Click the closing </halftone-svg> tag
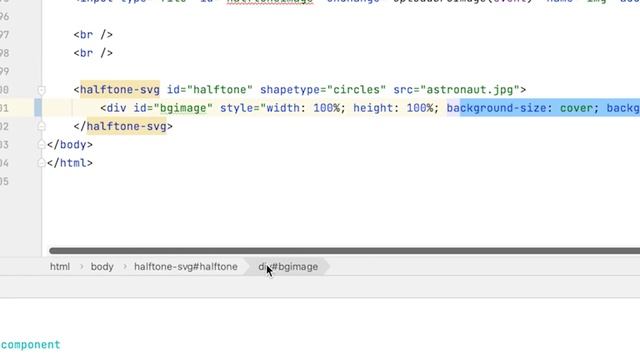The width and height of the screenshot is (640, 360). point(123,127)
